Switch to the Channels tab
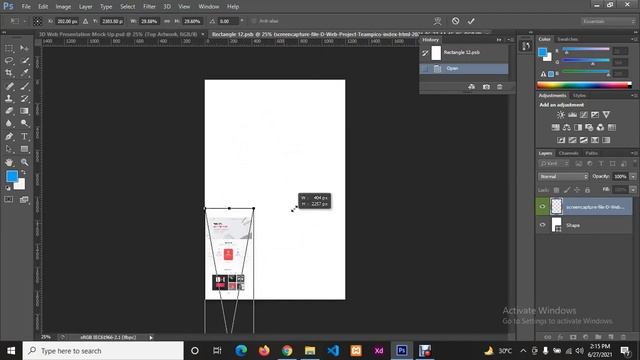640x360 pixels. coord(568,153)
